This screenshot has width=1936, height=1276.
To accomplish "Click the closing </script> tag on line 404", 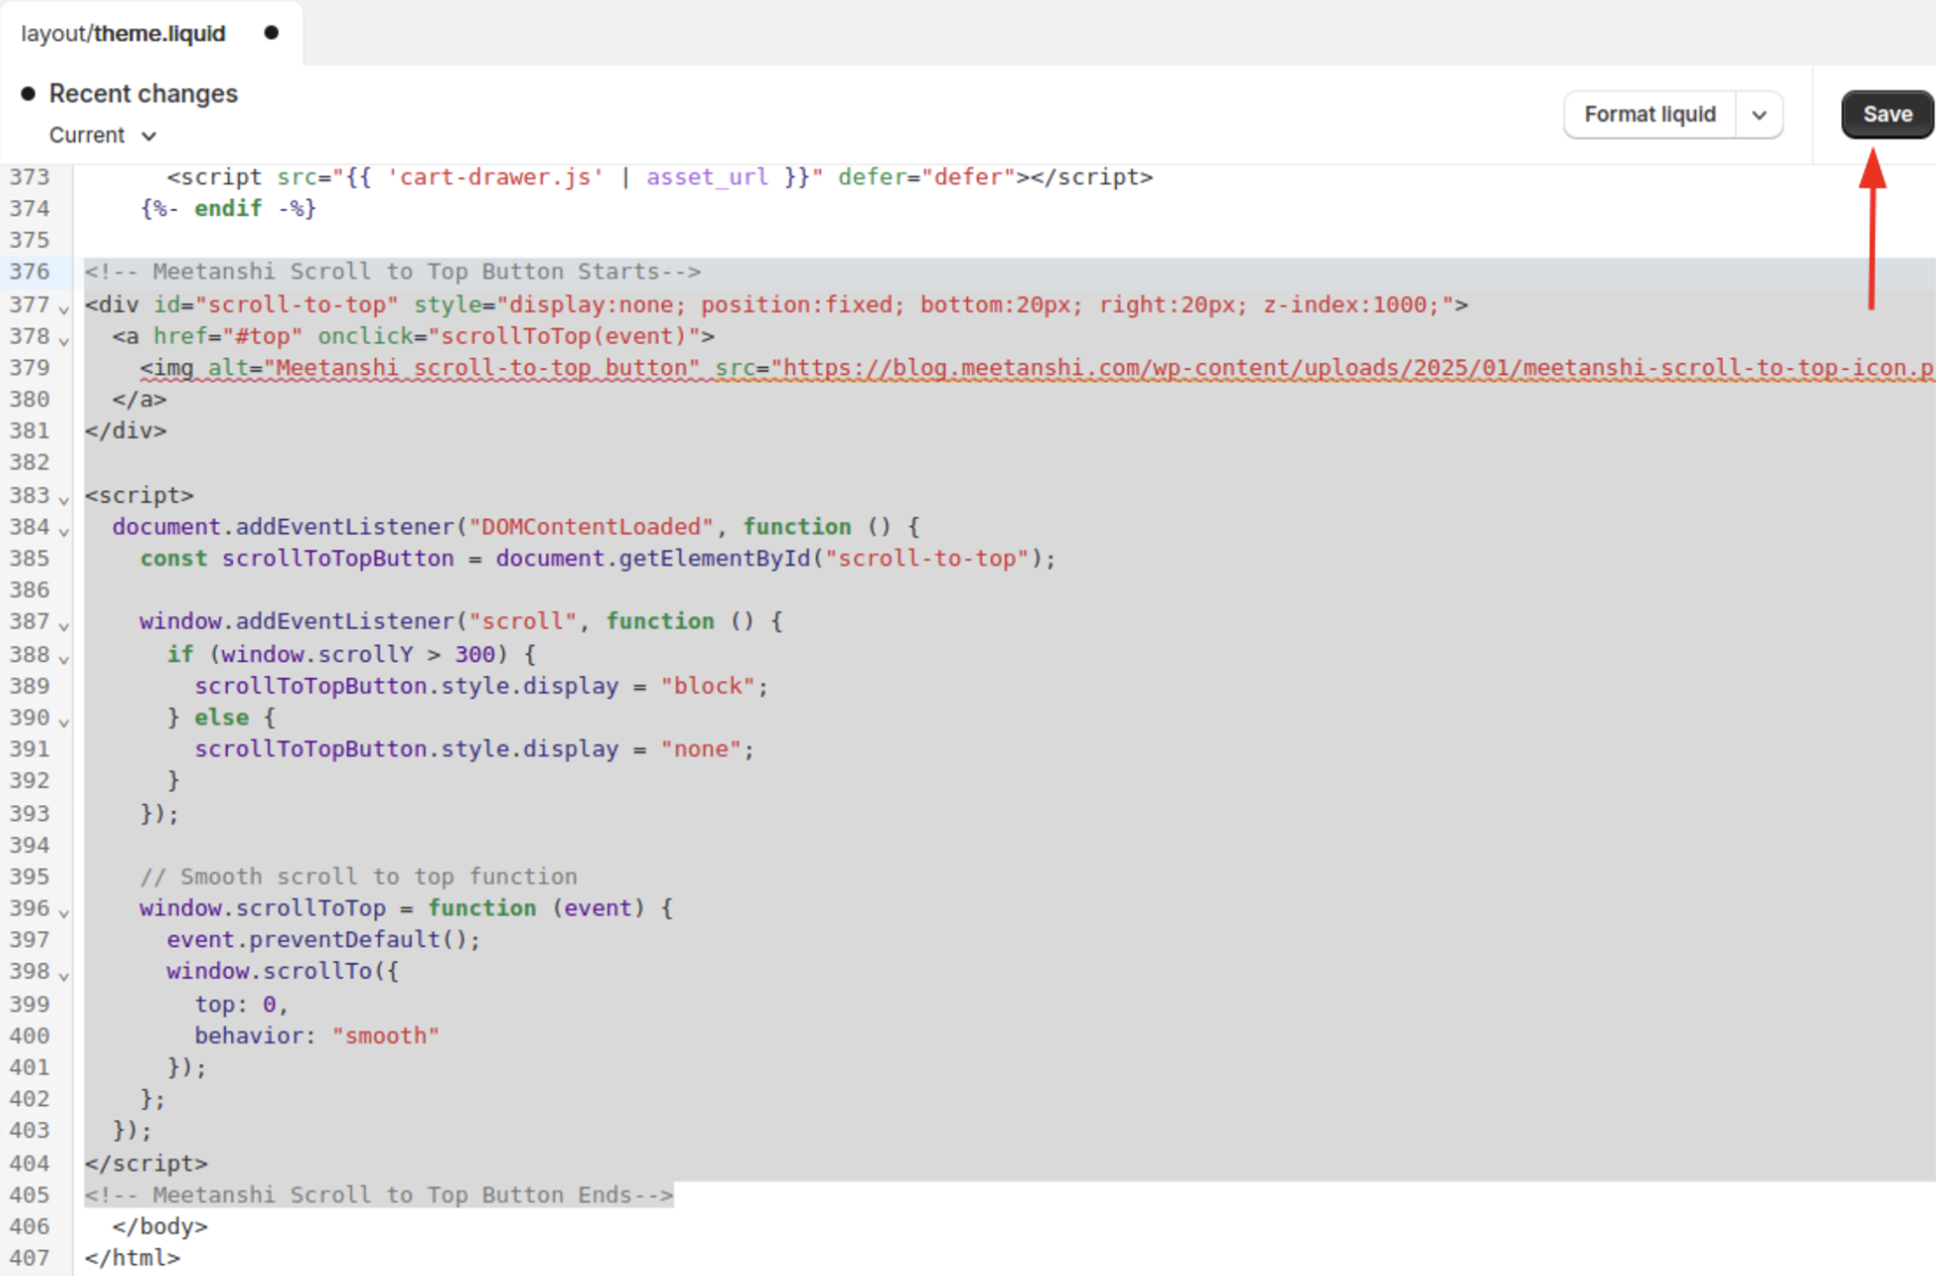I will [147, 1163].
